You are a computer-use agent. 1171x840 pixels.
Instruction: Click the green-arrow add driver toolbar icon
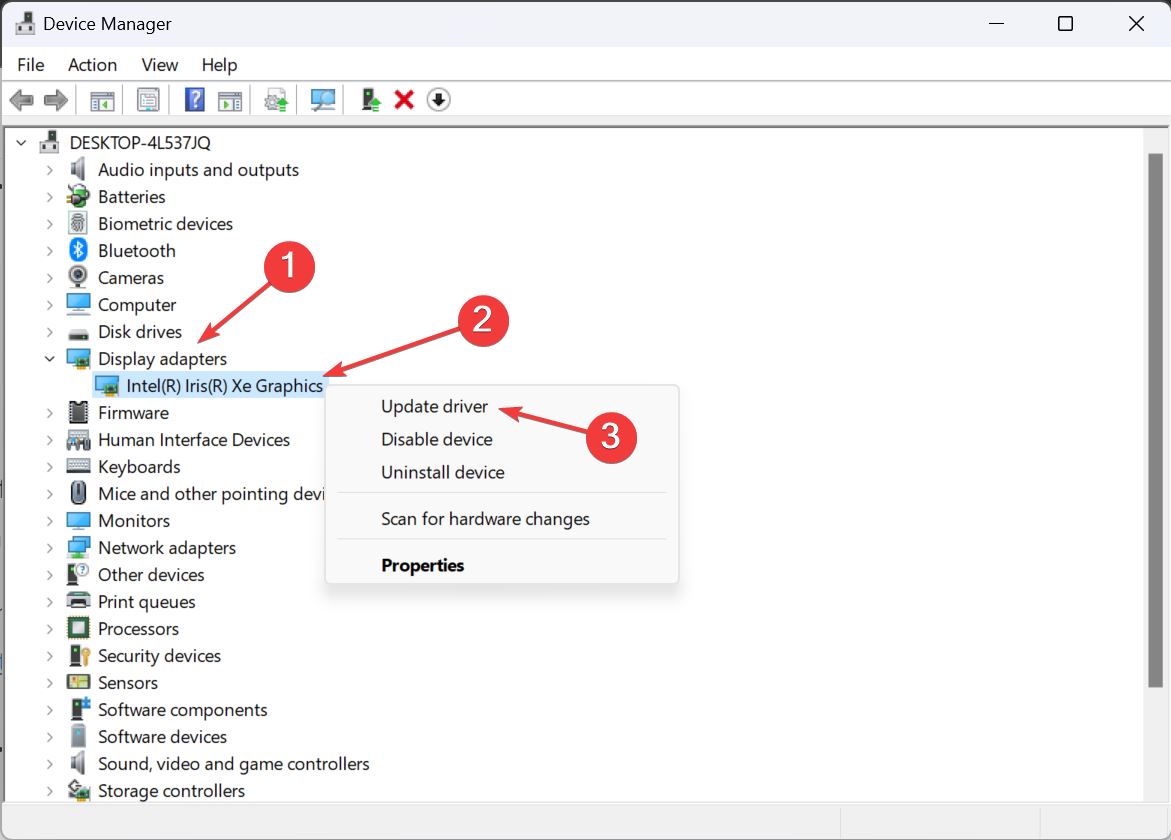[x=371, y=100]
